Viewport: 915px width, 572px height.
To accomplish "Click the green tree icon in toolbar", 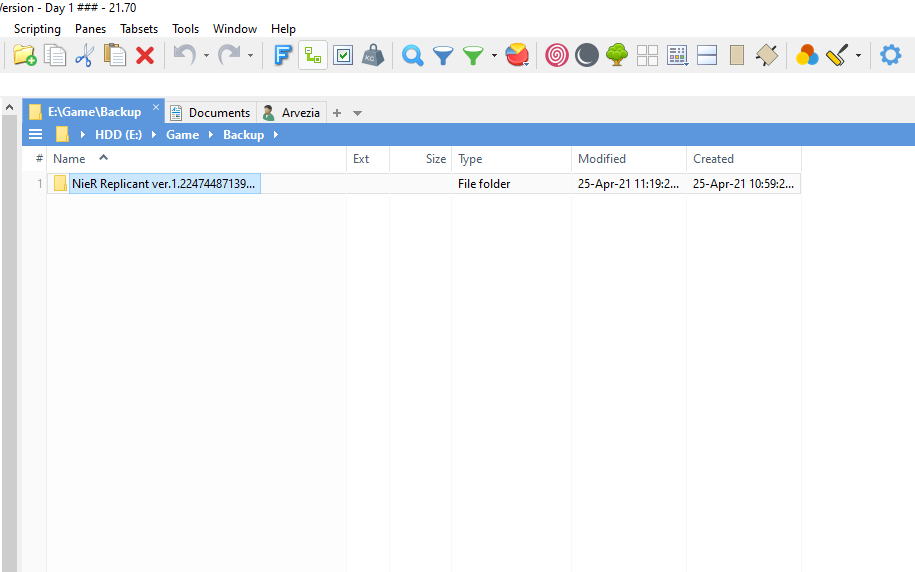I will (x=617, y=56).
